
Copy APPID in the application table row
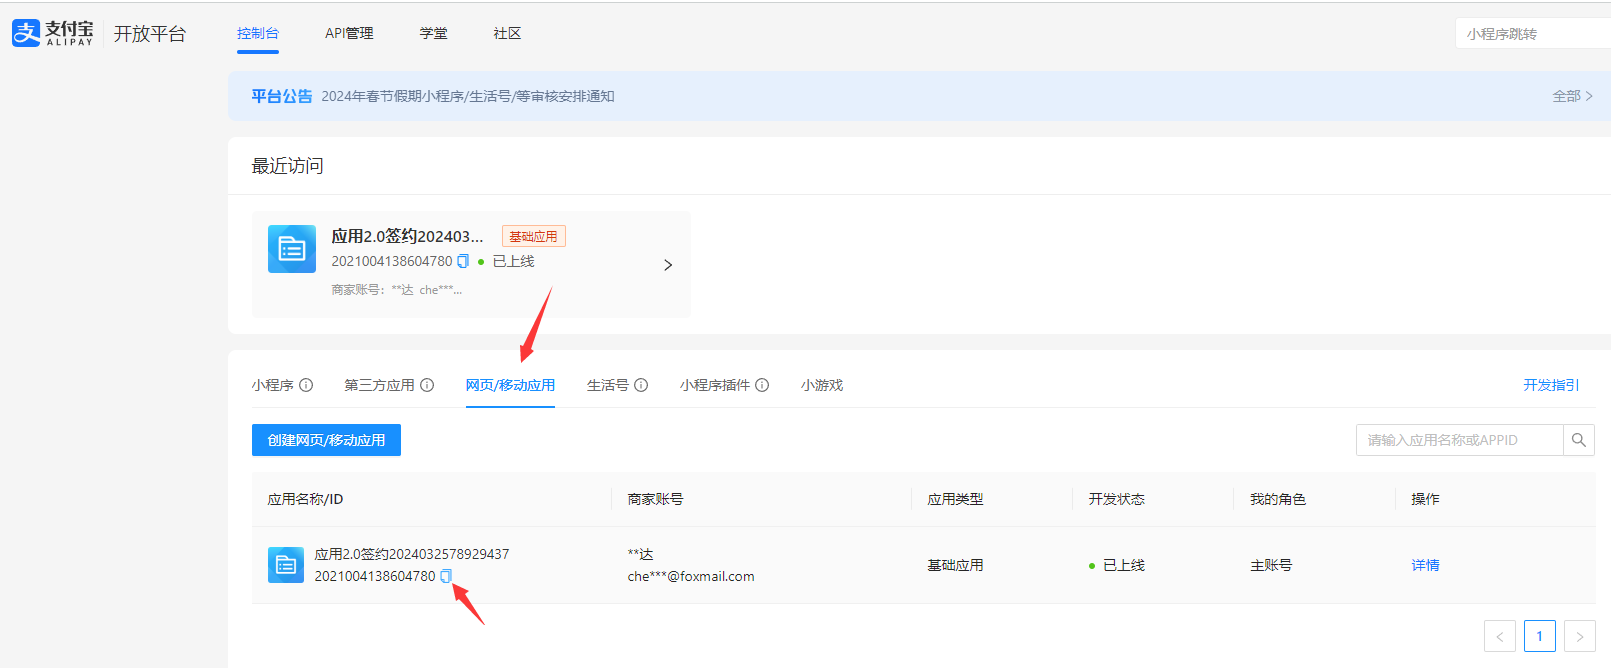[x=446, y=576]
